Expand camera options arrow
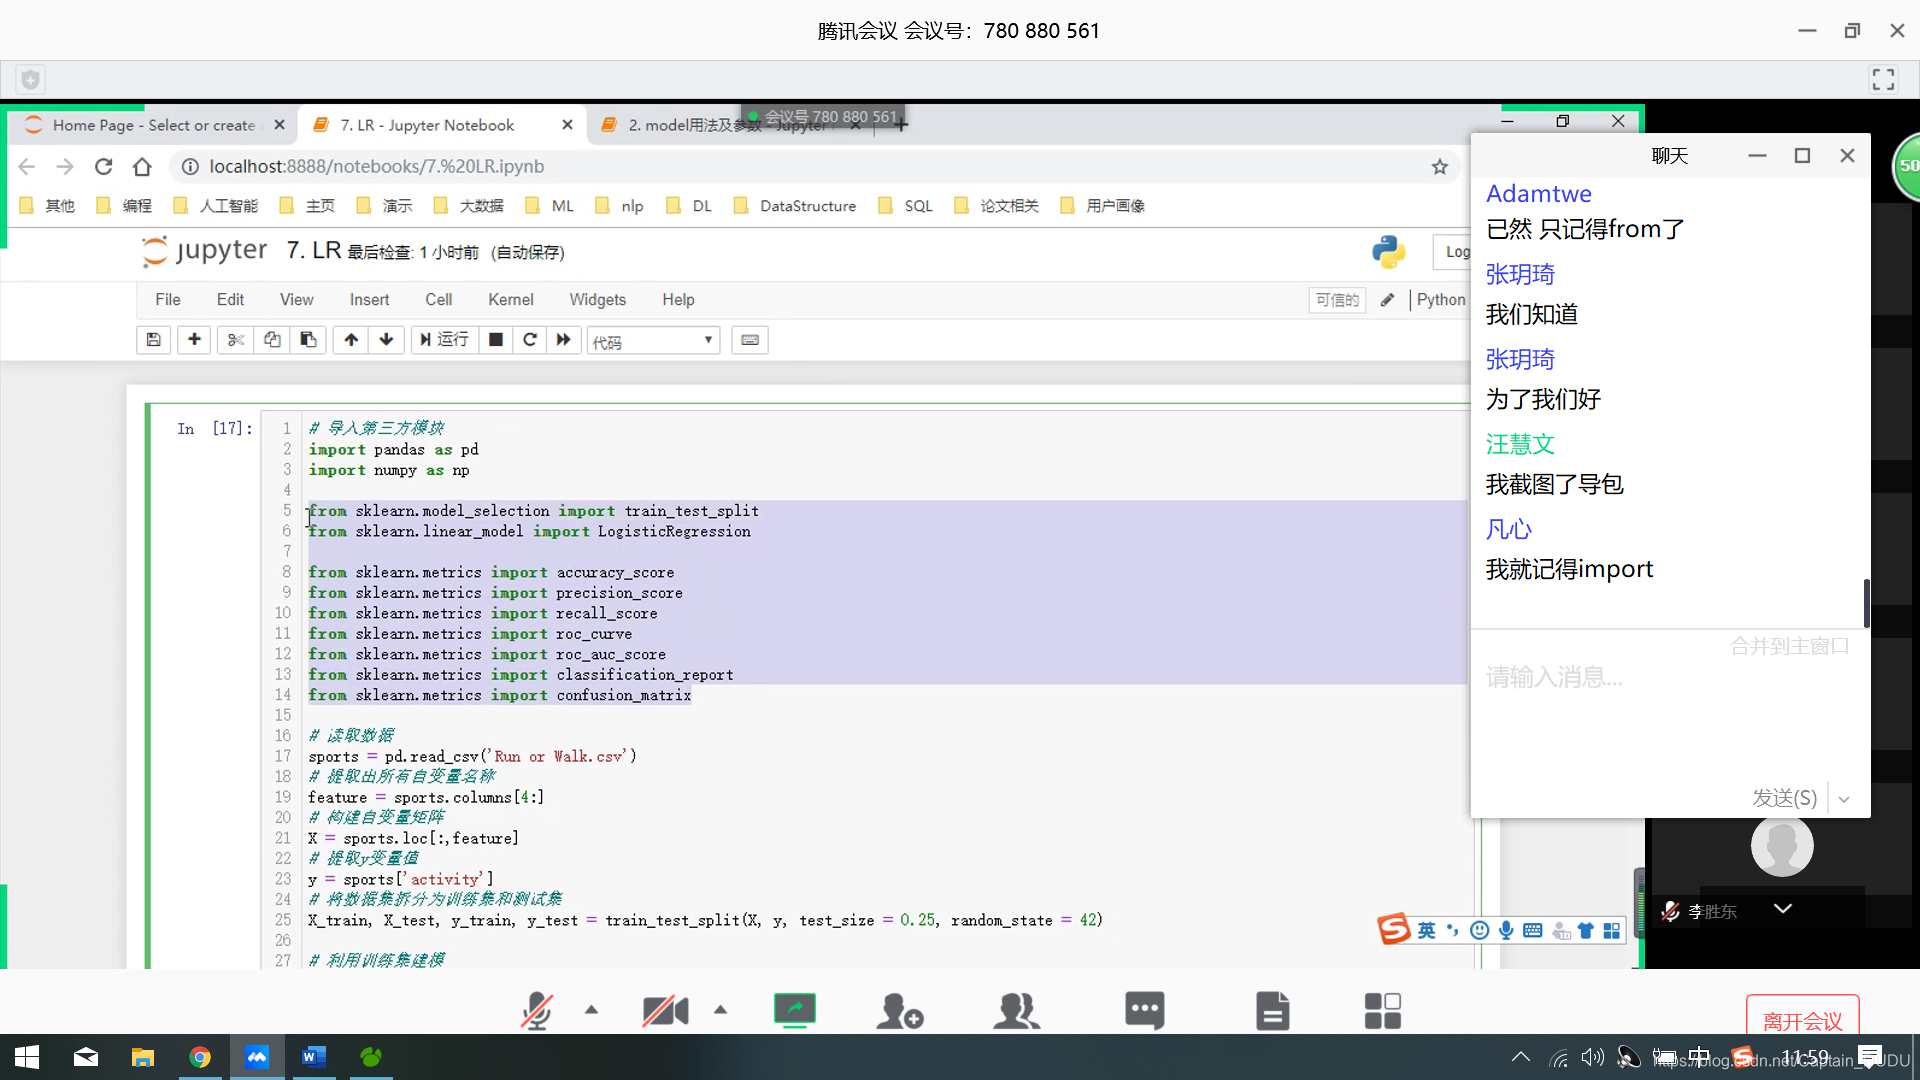This screenshot has width=1920, height=1080. (720, 1010)
